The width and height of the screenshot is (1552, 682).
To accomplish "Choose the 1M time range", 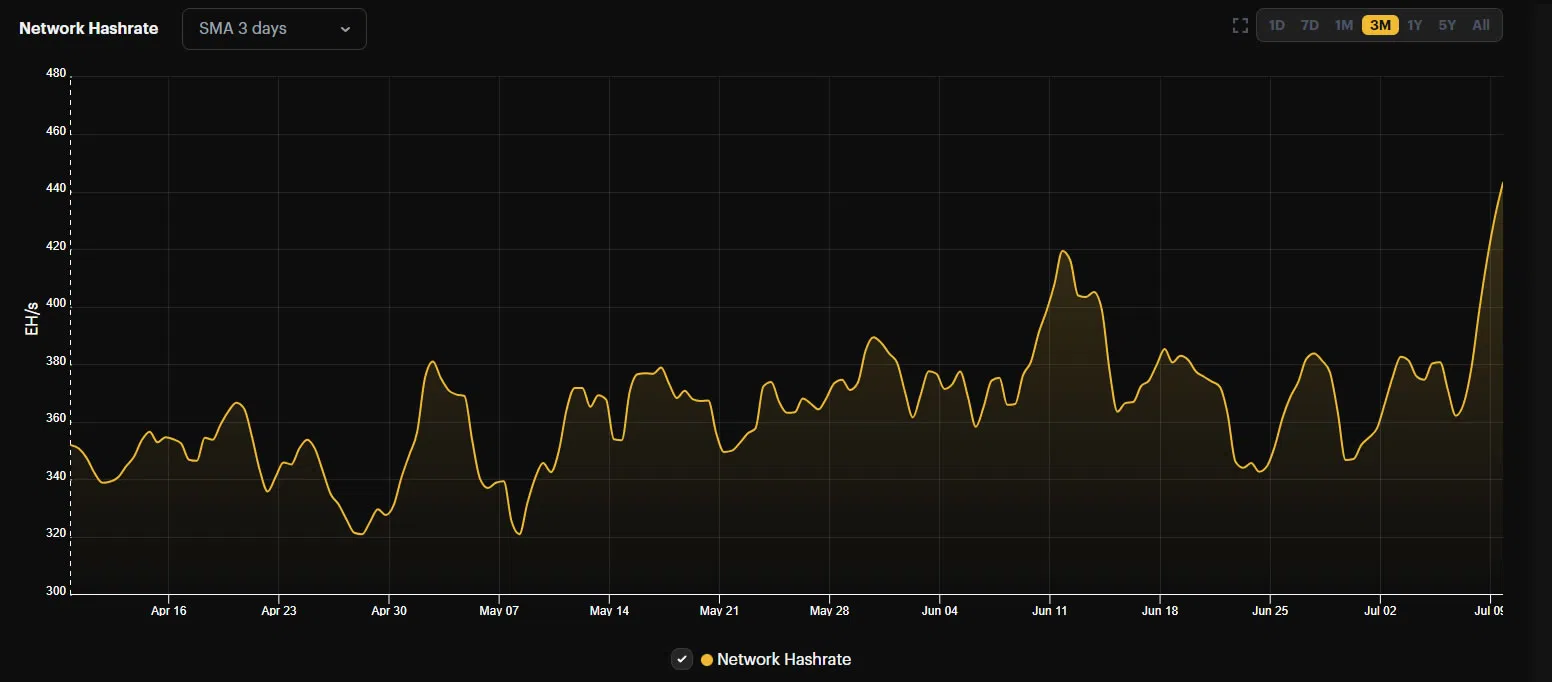I will [1343, 26].
